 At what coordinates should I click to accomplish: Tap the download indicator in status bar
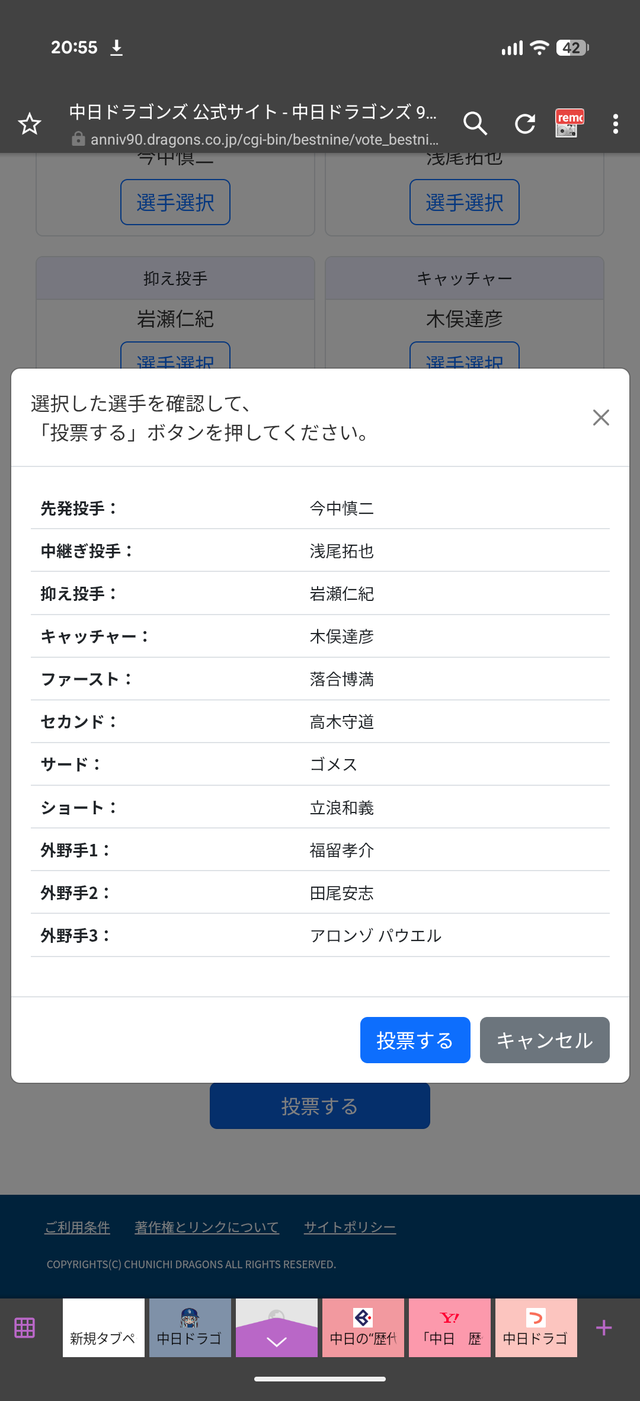click(116, 48)
